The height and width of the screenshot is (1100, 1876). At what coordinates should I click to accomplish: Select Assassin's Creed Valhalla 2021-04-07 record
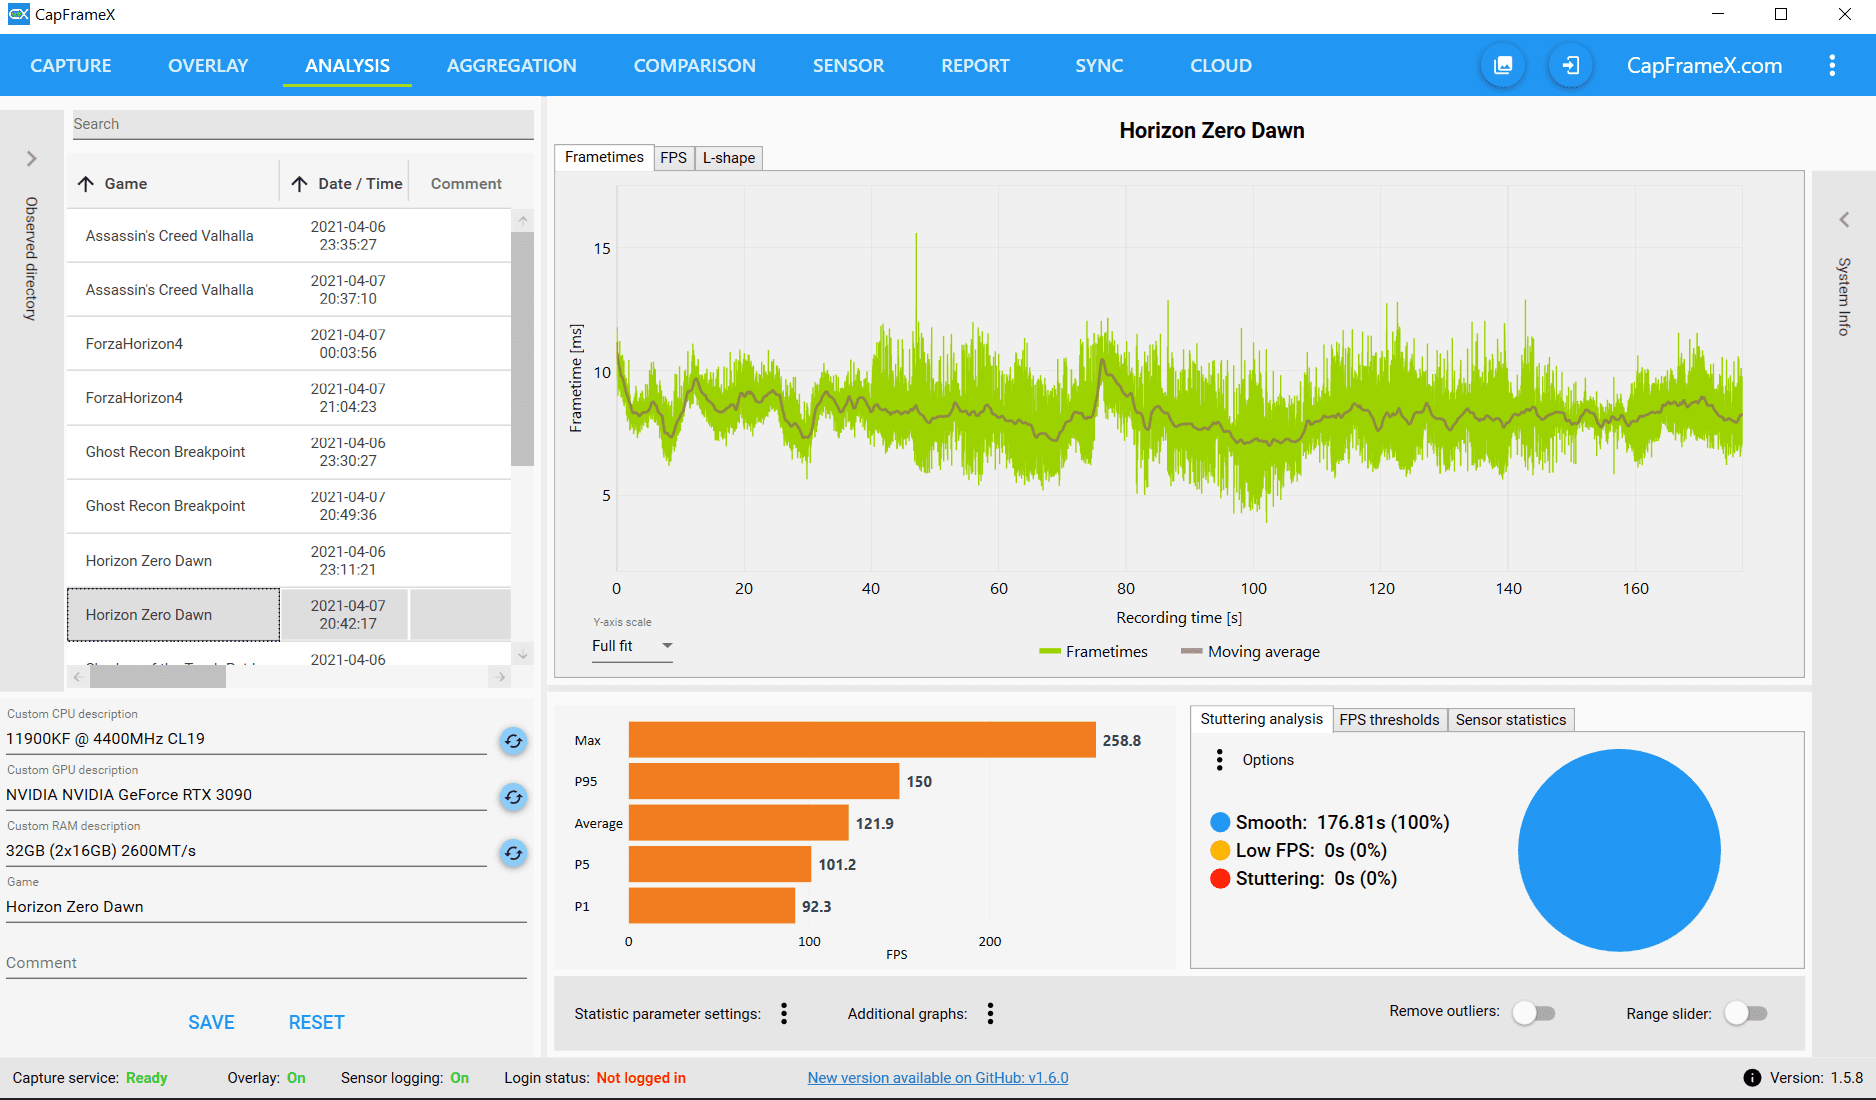pos(289,290)
